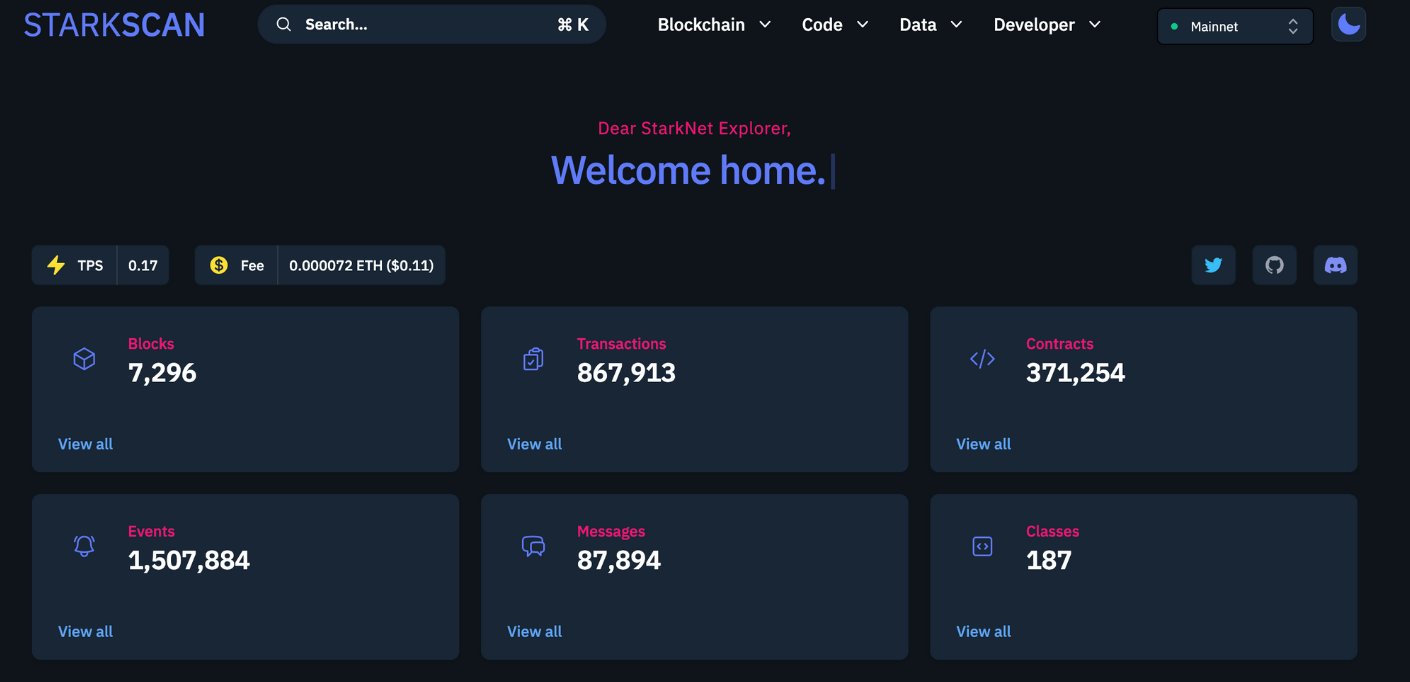This screenshot has width=1410, height=682.
Task: Click the Discord icon button
Action: (1335, 265)
